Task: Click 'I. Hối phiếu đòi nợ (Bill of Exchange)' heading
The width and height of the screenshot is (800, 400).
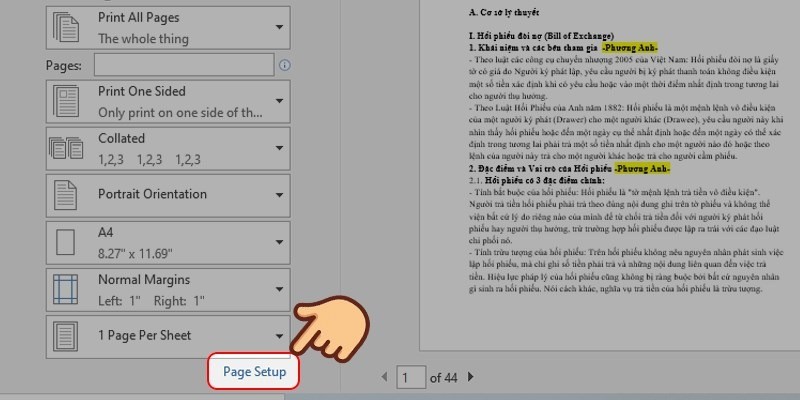Action: [x=541, y=36]
